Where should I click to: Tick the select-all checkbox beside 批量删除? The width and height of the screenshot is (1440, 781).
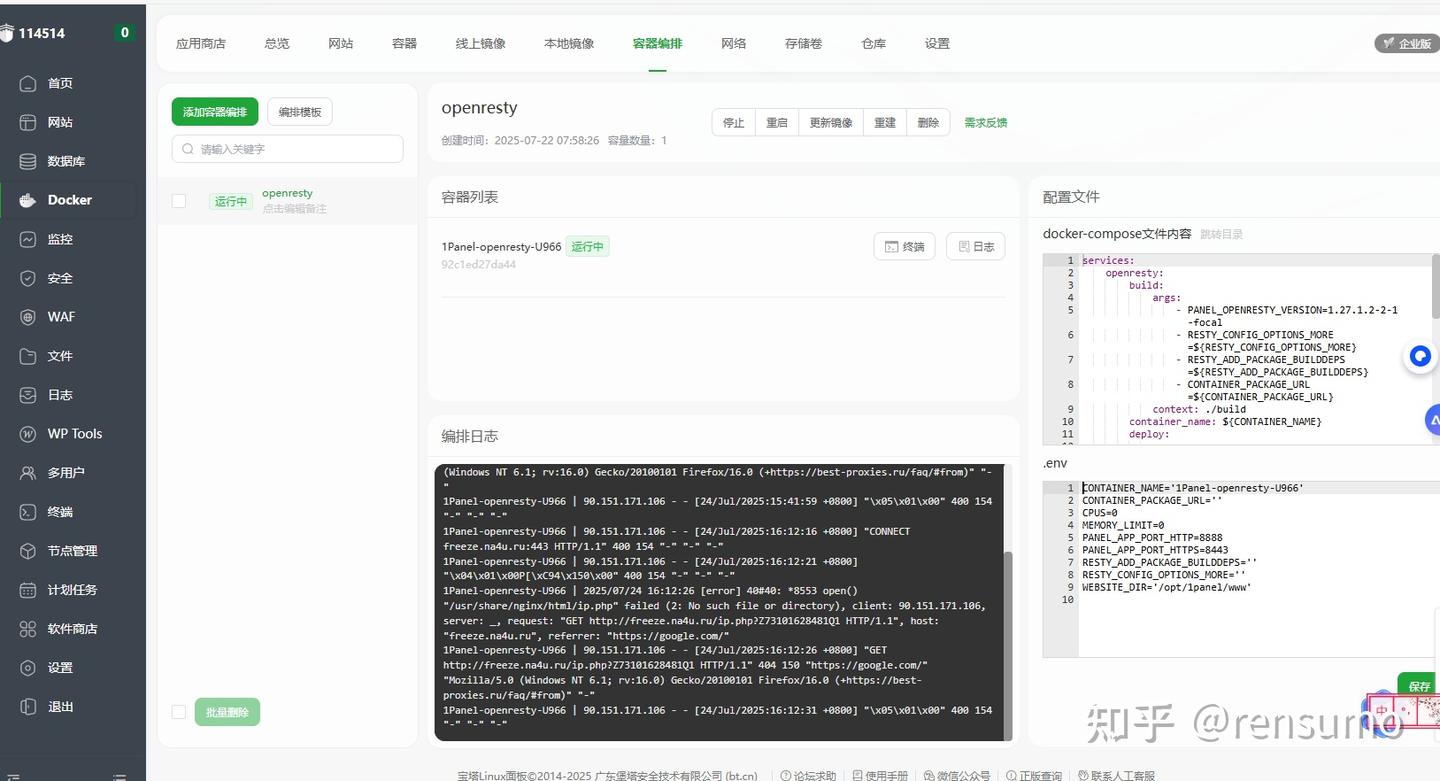(x=178, y=711)
